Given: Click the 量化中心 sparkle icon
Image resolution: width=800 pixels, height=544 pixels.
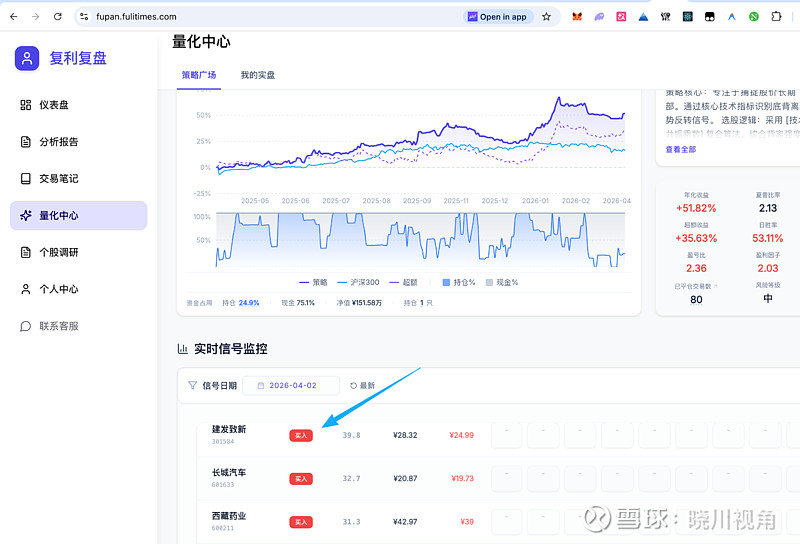Looking at the screenshot, I should (26, 215).
